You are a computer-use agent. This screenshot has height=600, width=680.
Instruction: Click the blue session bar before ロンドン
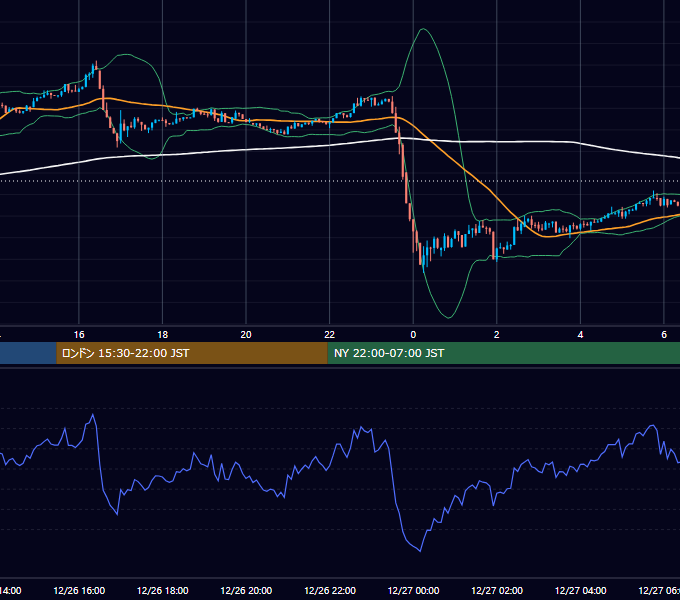[x=28, y=353]
